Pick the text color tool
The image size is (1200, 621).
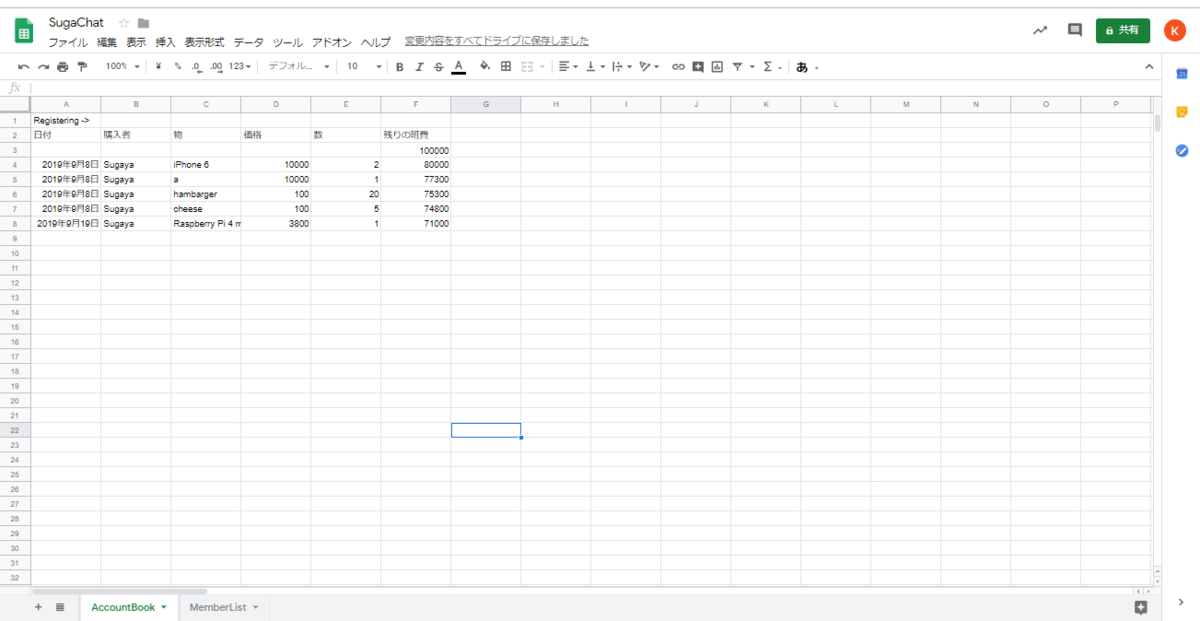[x=459, y=67]
